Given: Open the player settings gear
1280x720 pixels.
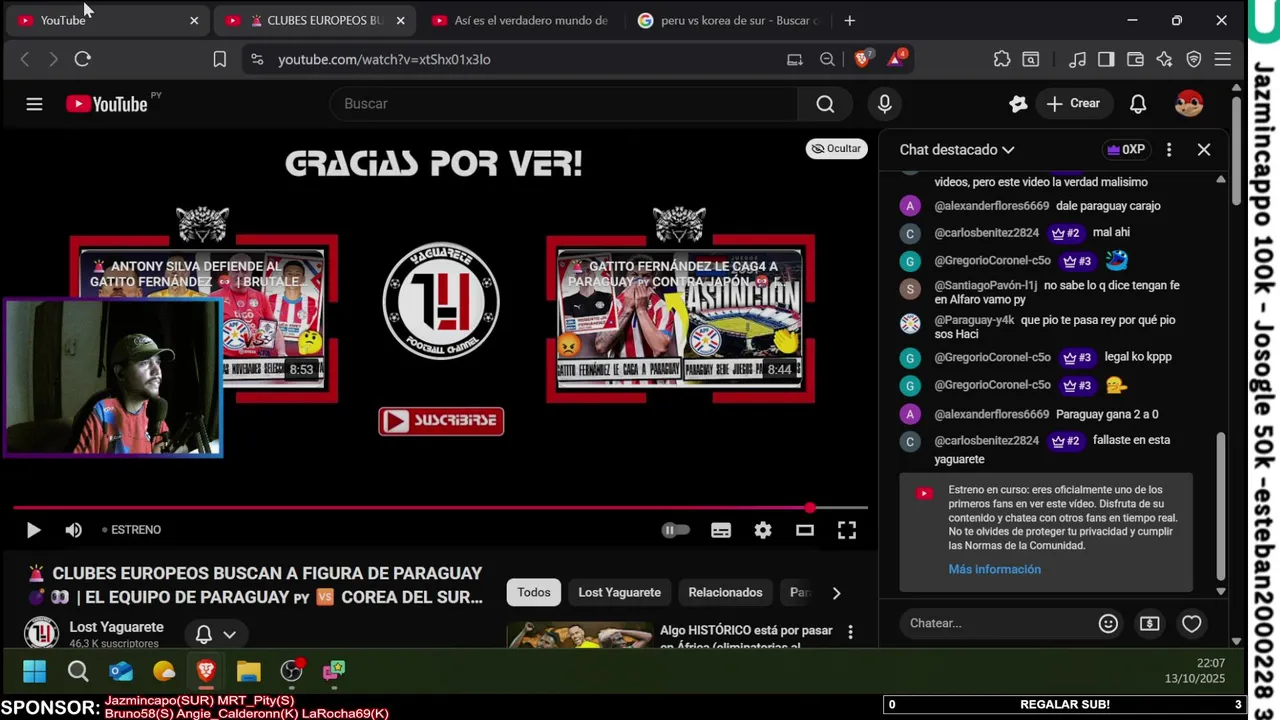Looking at the screenshot, I should point(763,530).
